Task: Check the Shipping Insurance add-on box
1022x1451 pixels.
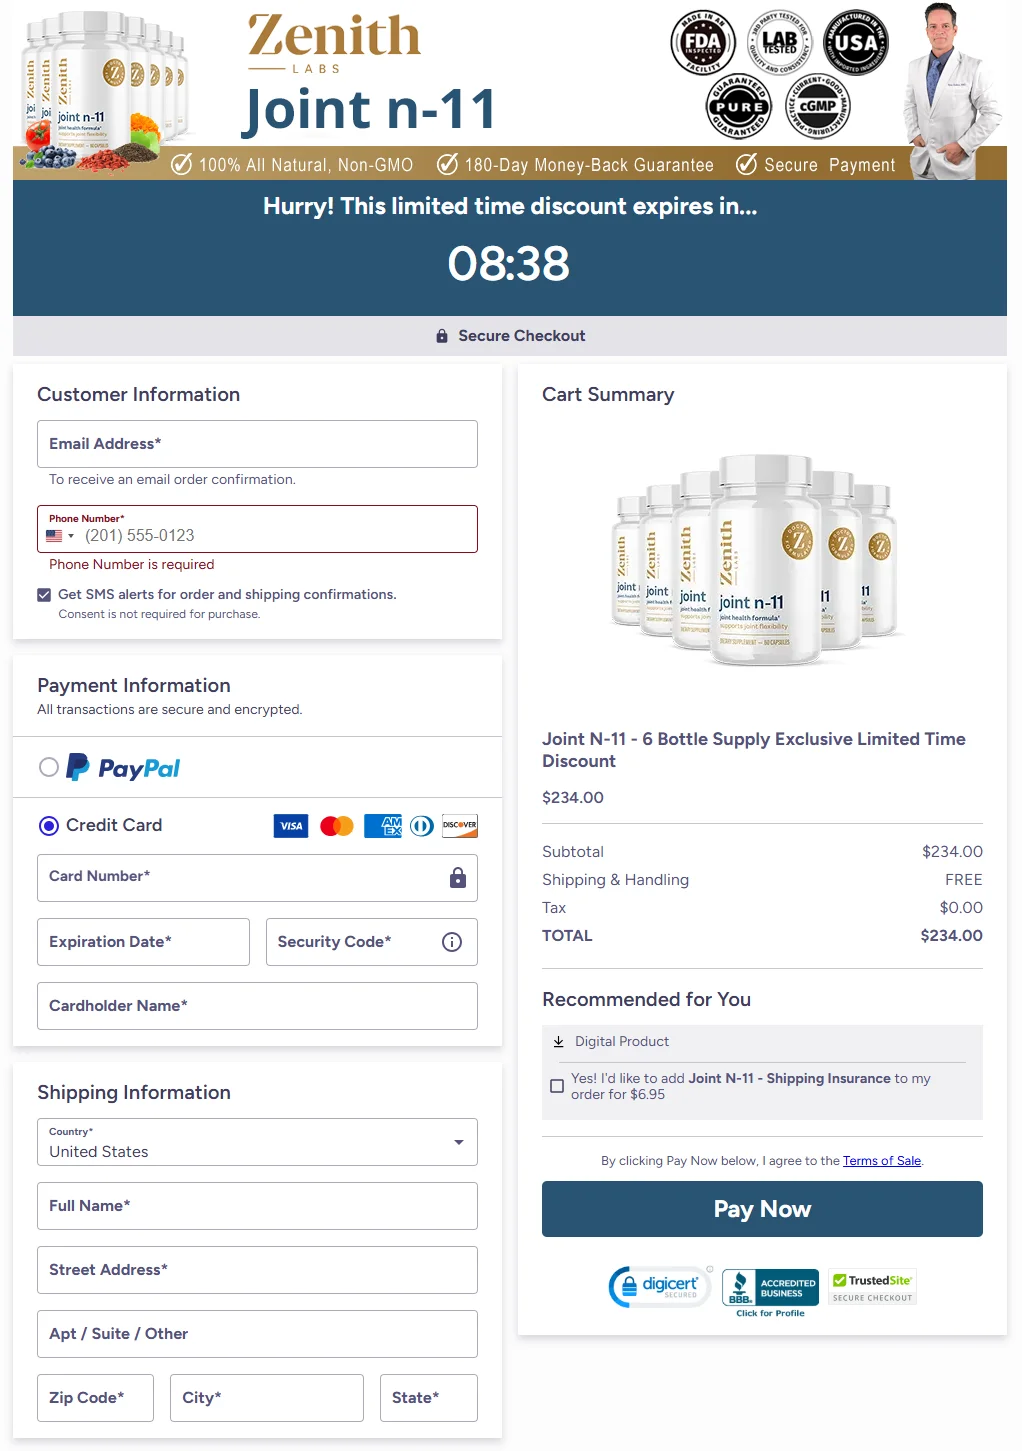Action: coord(557,1086)
